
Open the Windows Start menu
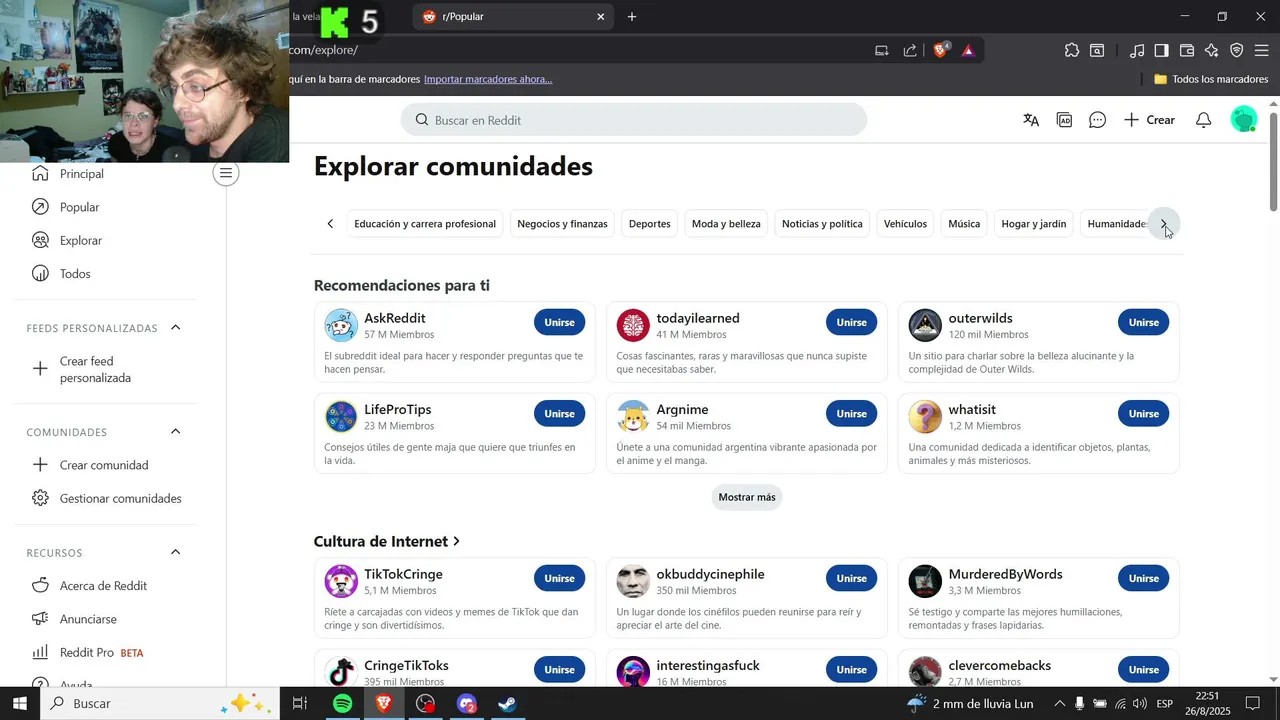20,704
